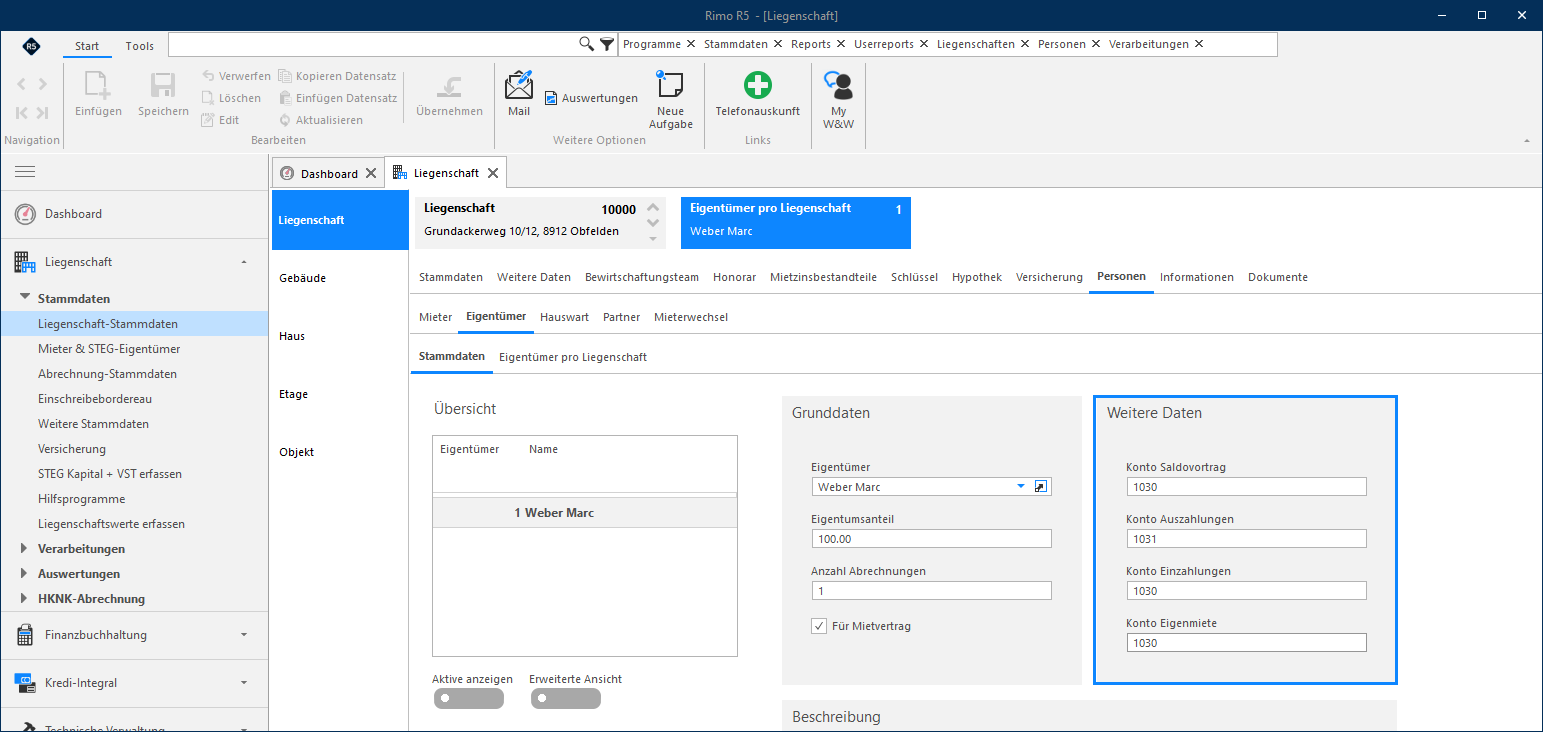Viewport: 1543px width, 732px height.
Task: Open linked Eigentümer record icon
Action: point(1041,487)
